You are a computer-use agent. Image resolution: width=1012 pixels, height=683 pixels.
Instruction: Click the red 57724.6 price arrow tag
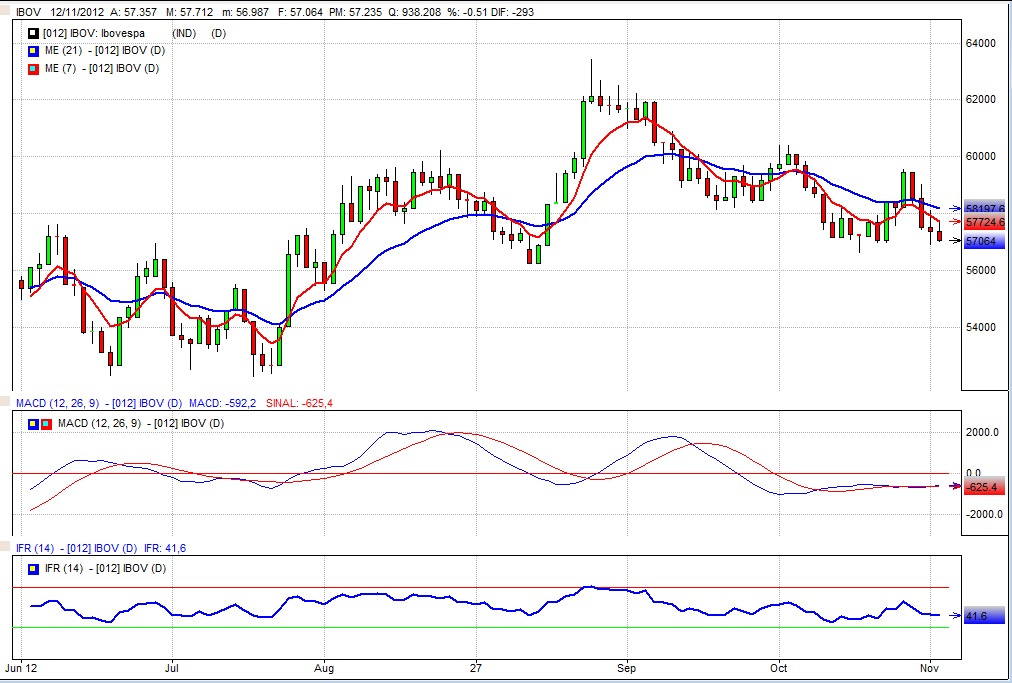point(984,222)
